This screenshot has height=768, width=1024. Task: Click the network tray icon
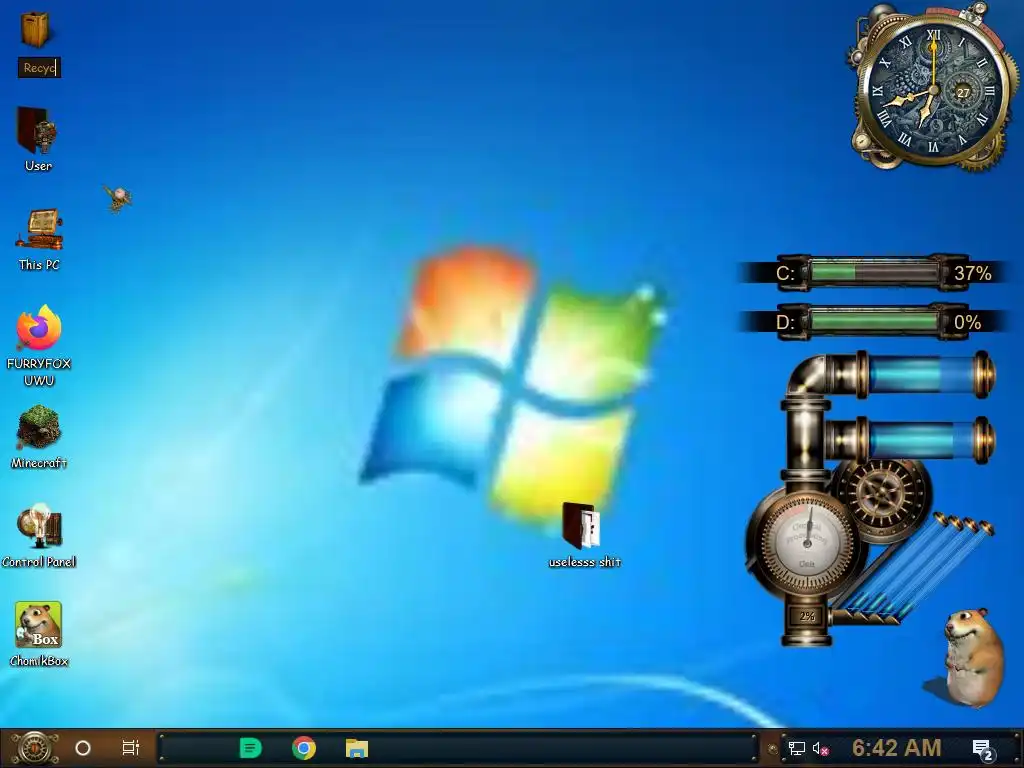[796, 748]
